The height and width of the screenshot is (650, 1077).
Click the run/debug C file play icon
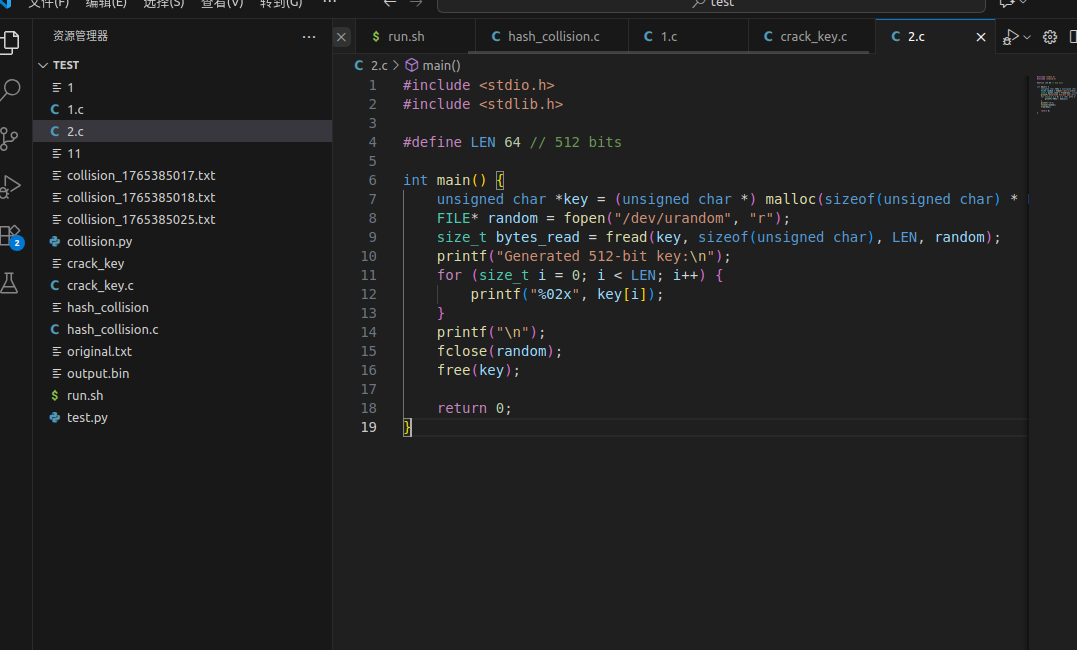tap(1010, 37)
